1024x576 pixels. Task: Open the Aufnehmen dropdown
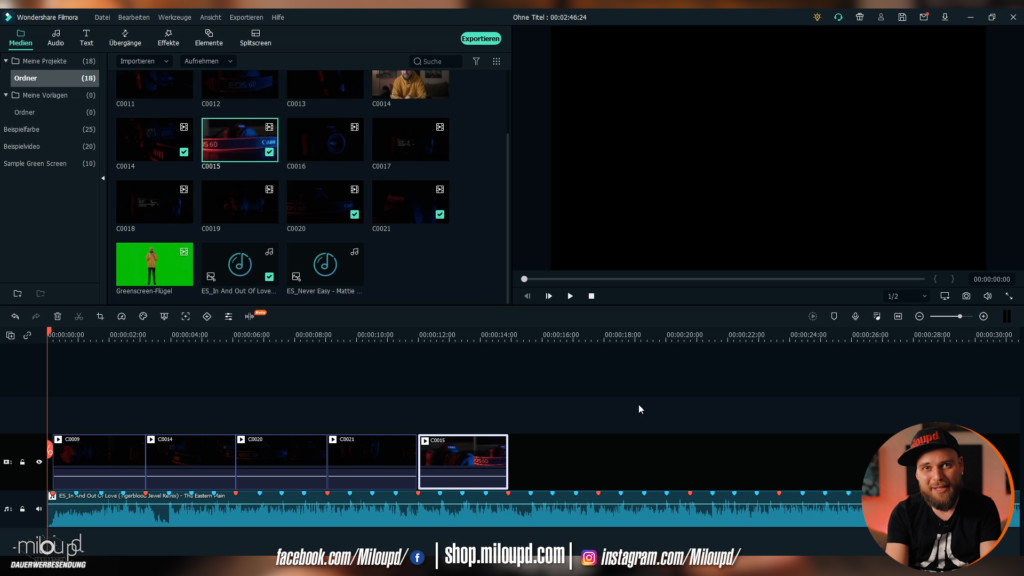click(x=208, y=61)
